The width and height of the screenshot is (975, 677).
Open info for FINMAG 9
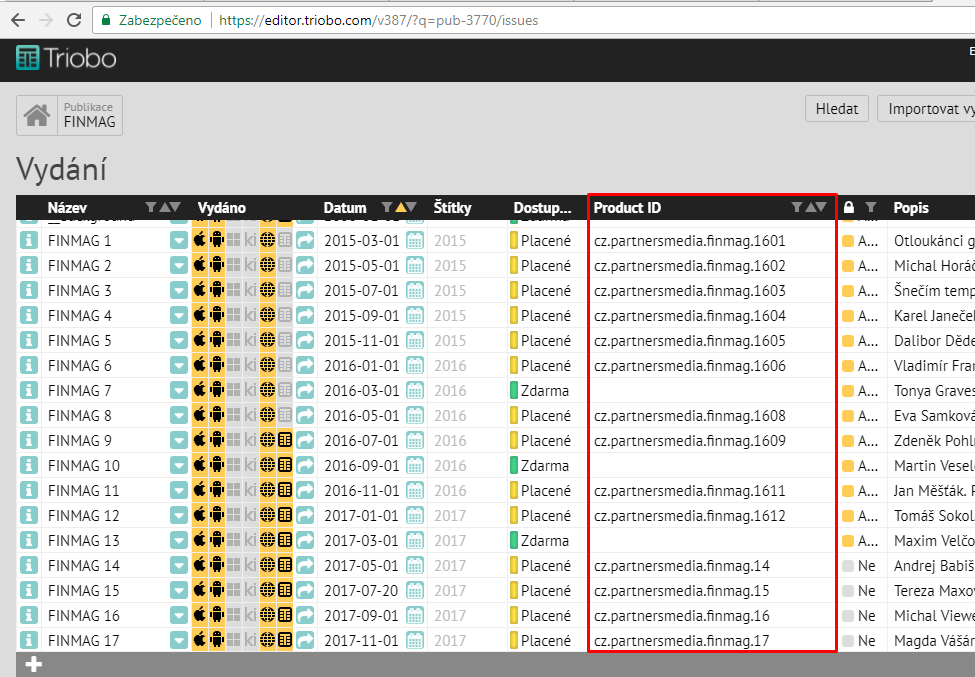(x=29, y=441)
